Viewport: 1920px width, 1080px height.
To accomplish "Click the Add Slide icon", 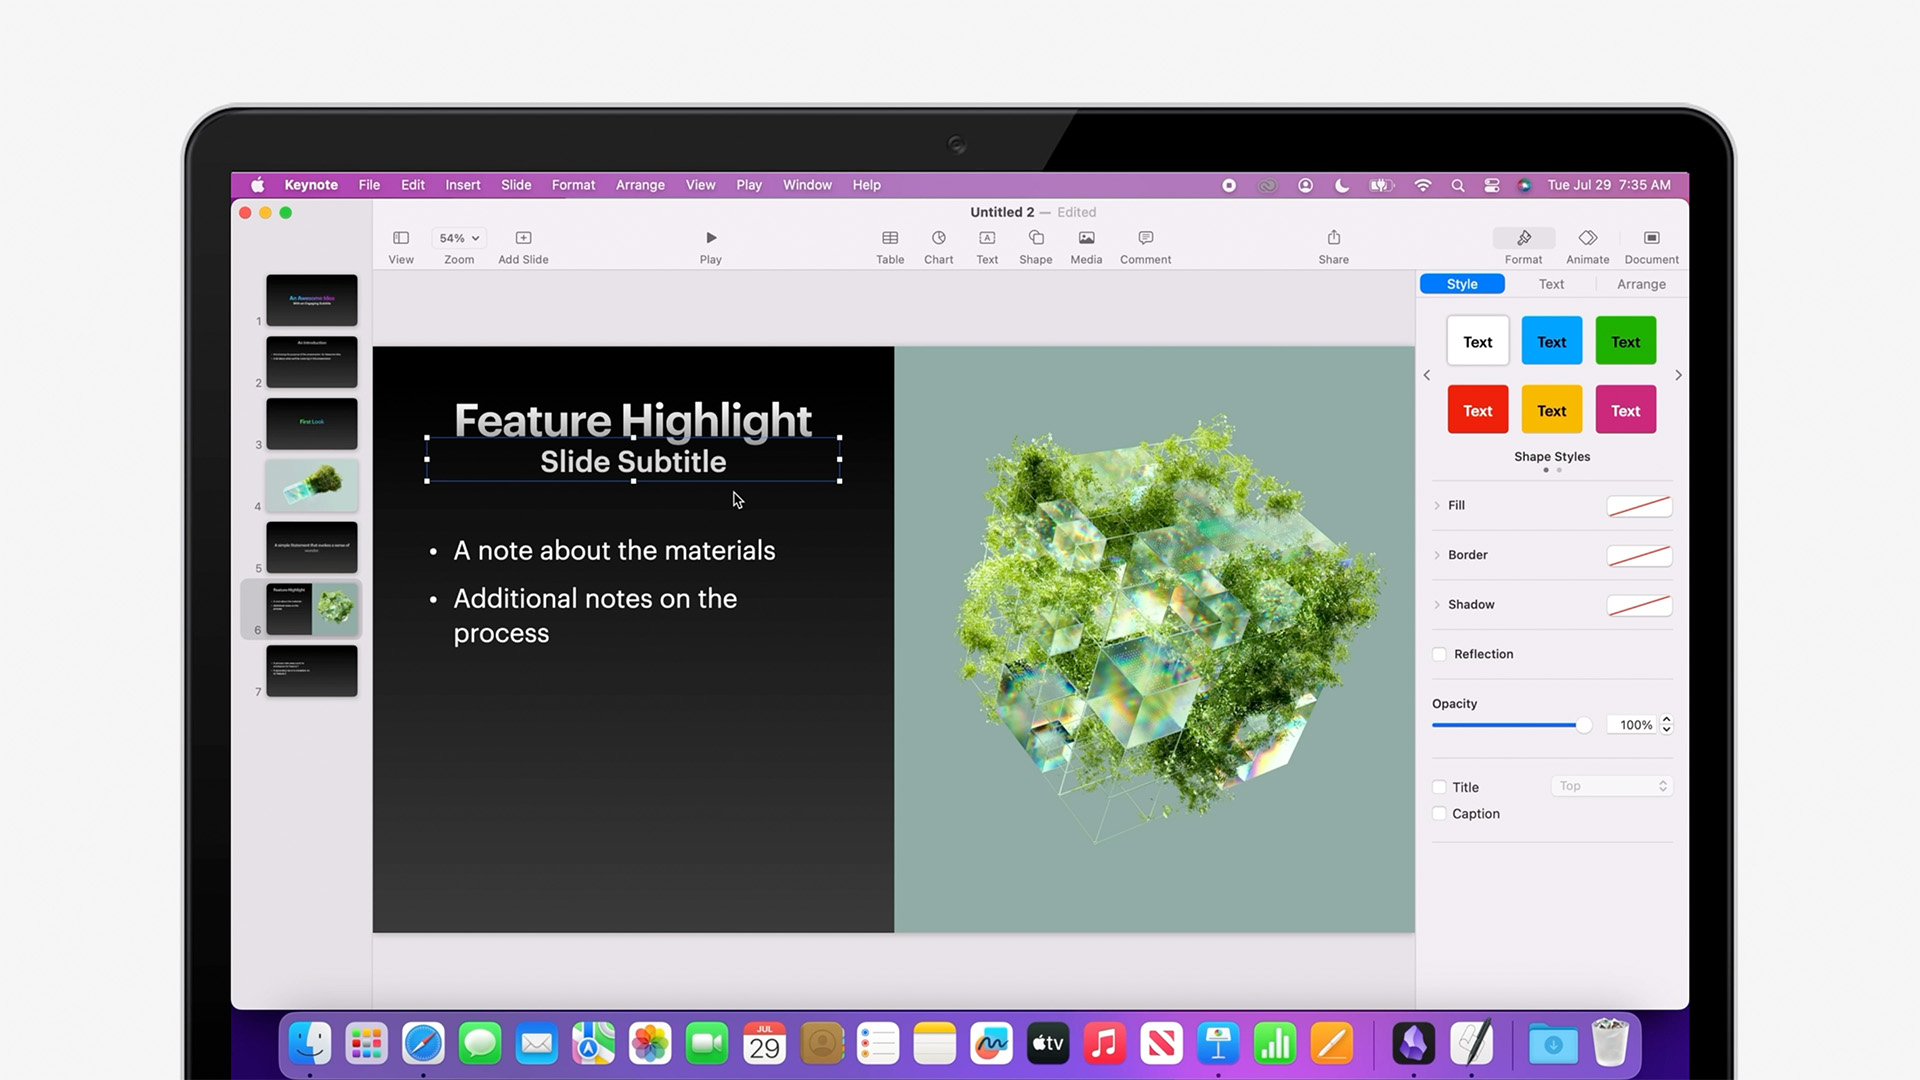I will [523, 238].
